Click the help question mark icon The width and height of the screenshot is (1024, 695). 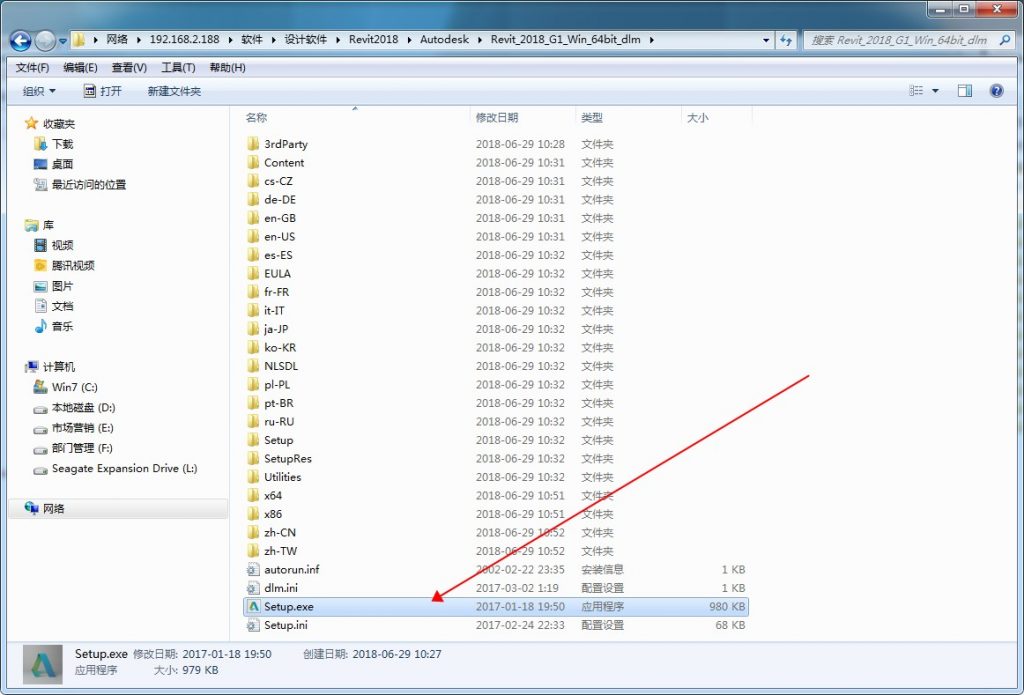996,91
